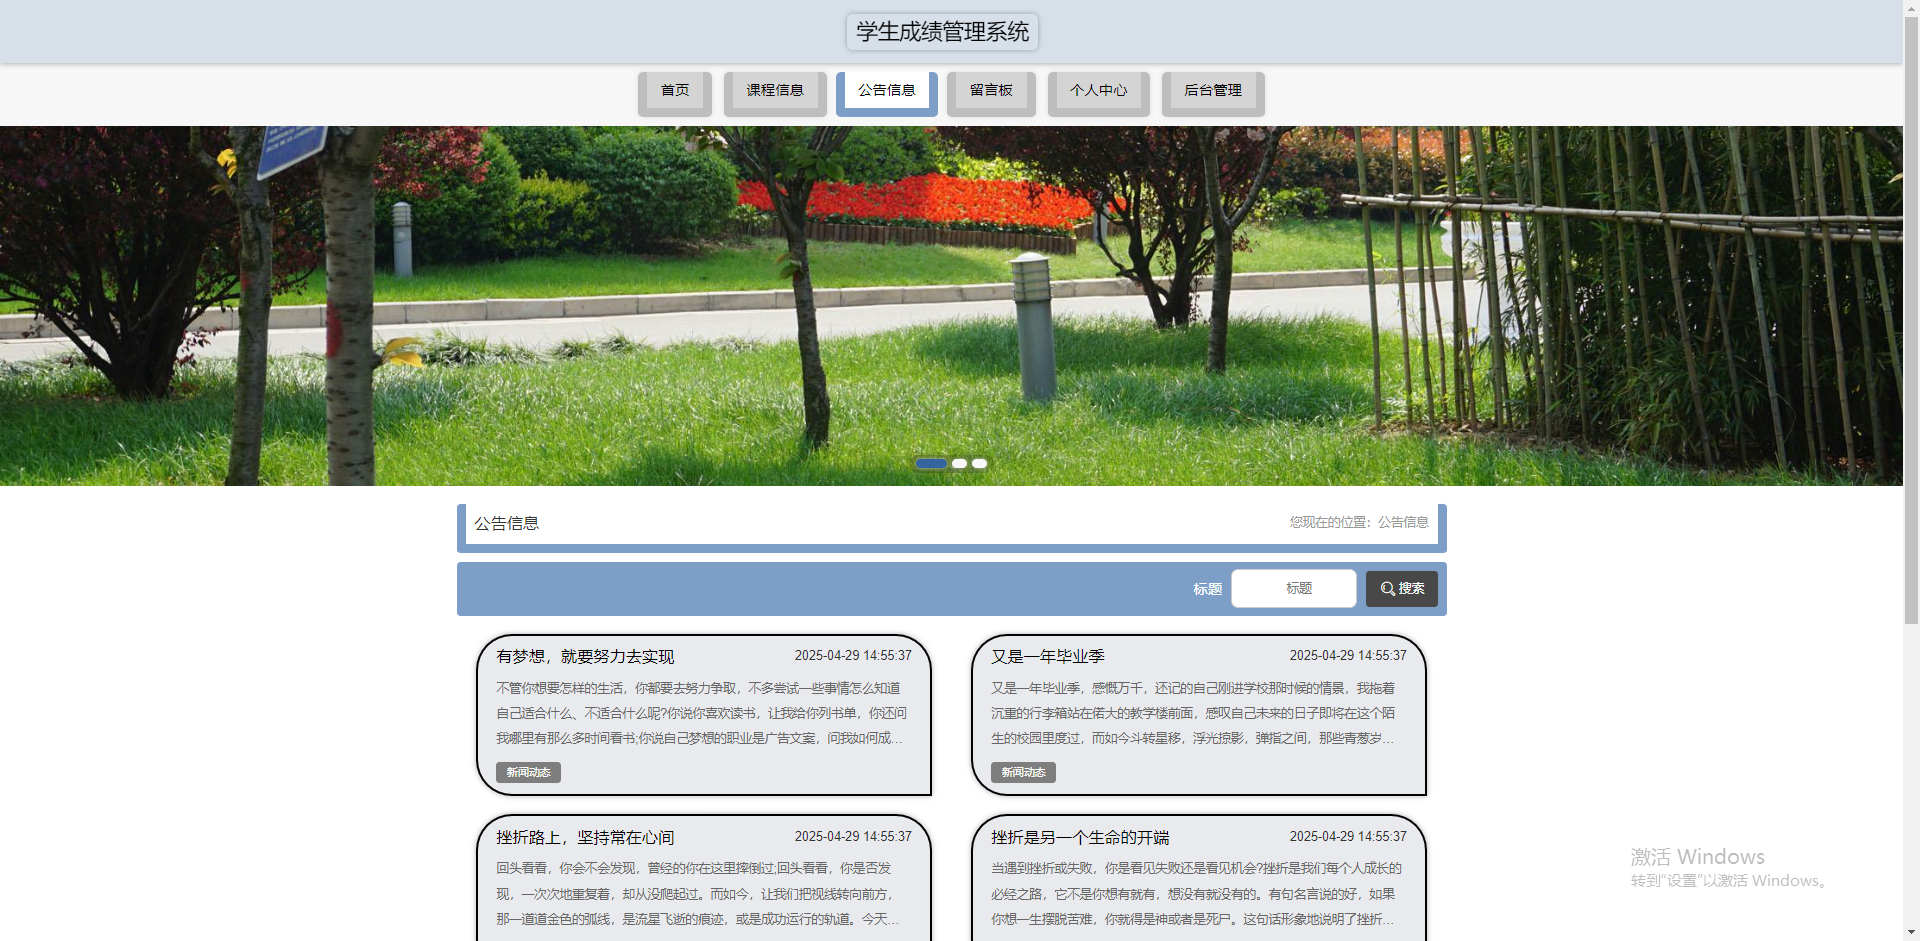Open the announcement 有梦想，就要努力去实现

click(x=585, y=656)
